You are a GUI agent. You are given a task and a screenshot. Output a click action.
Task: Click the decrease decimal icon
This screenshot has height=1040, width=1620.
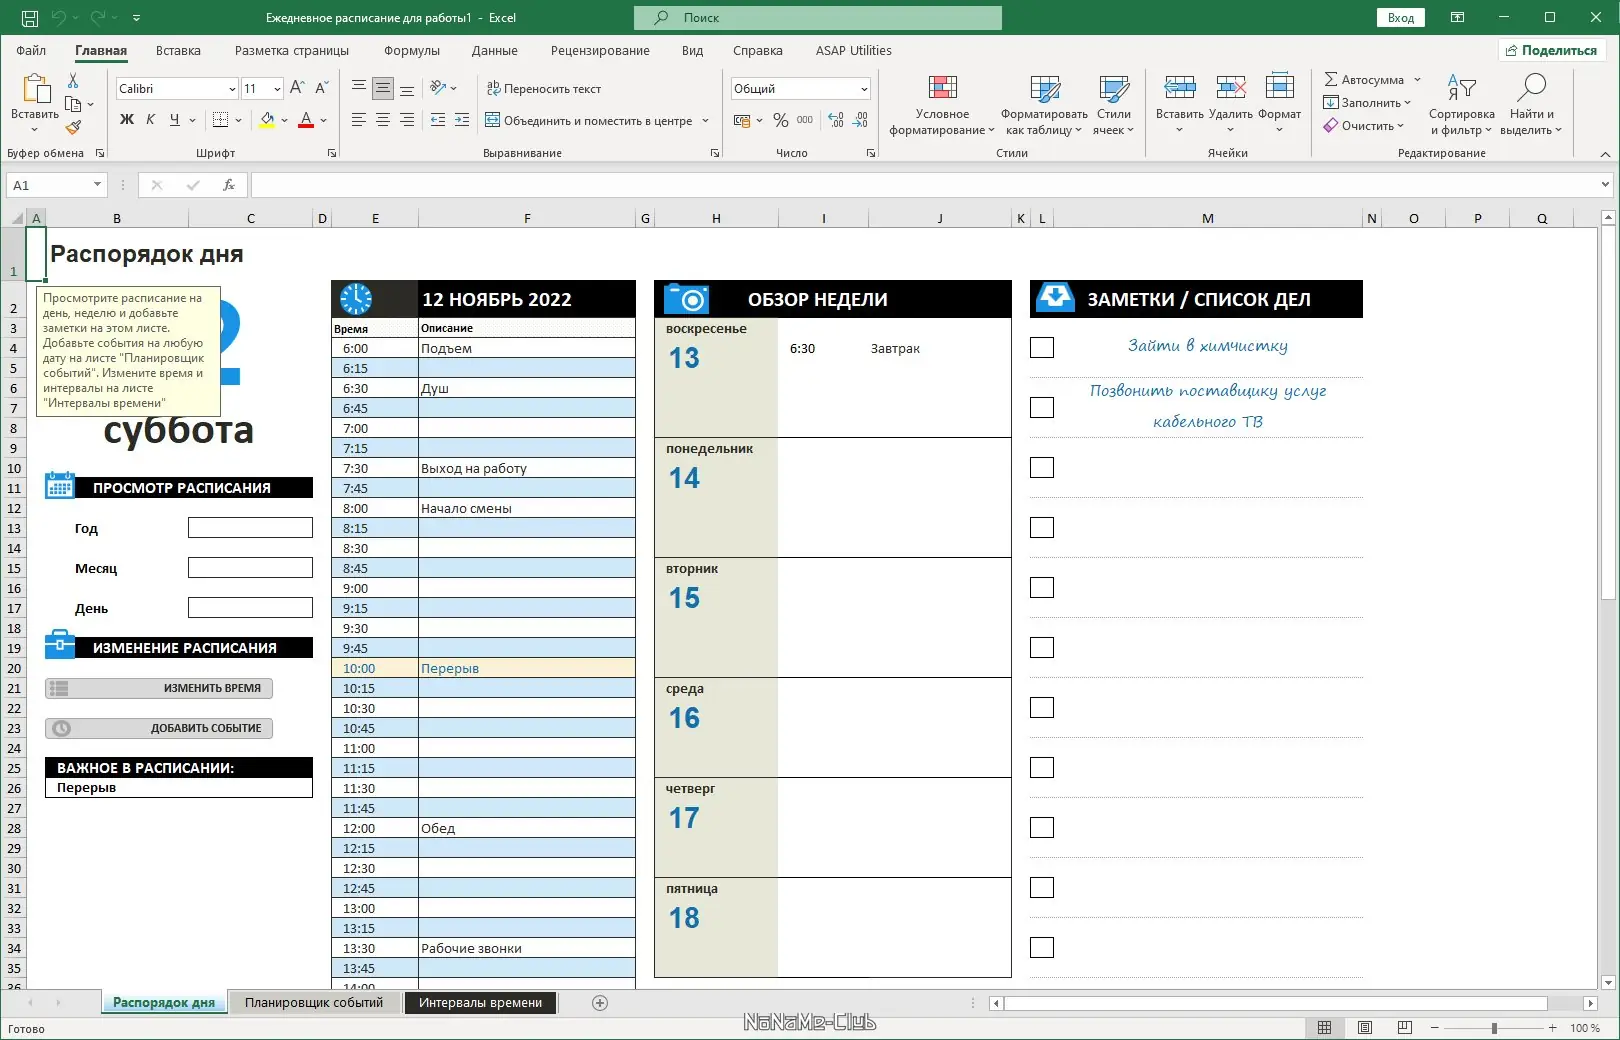click(860, 120)
